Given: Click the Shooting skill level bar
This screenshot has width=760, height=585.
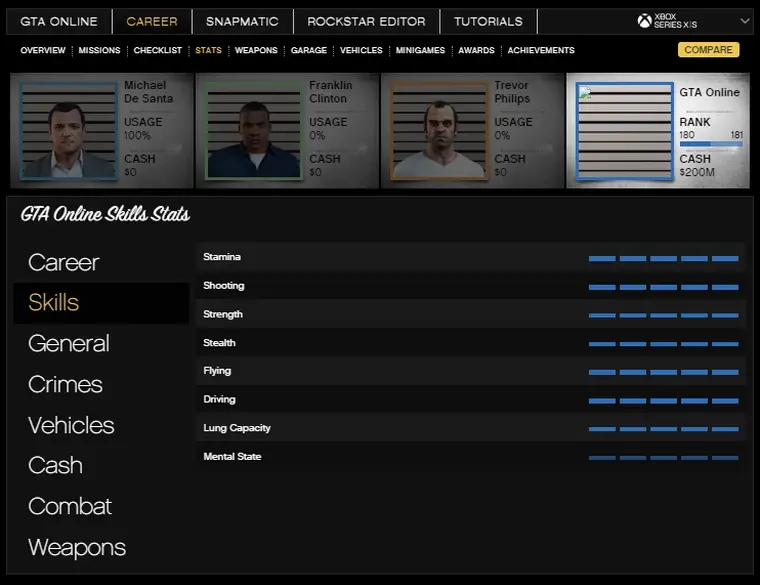Looking at the screenshot, I should pyautogui.click(x=664, y=287).
